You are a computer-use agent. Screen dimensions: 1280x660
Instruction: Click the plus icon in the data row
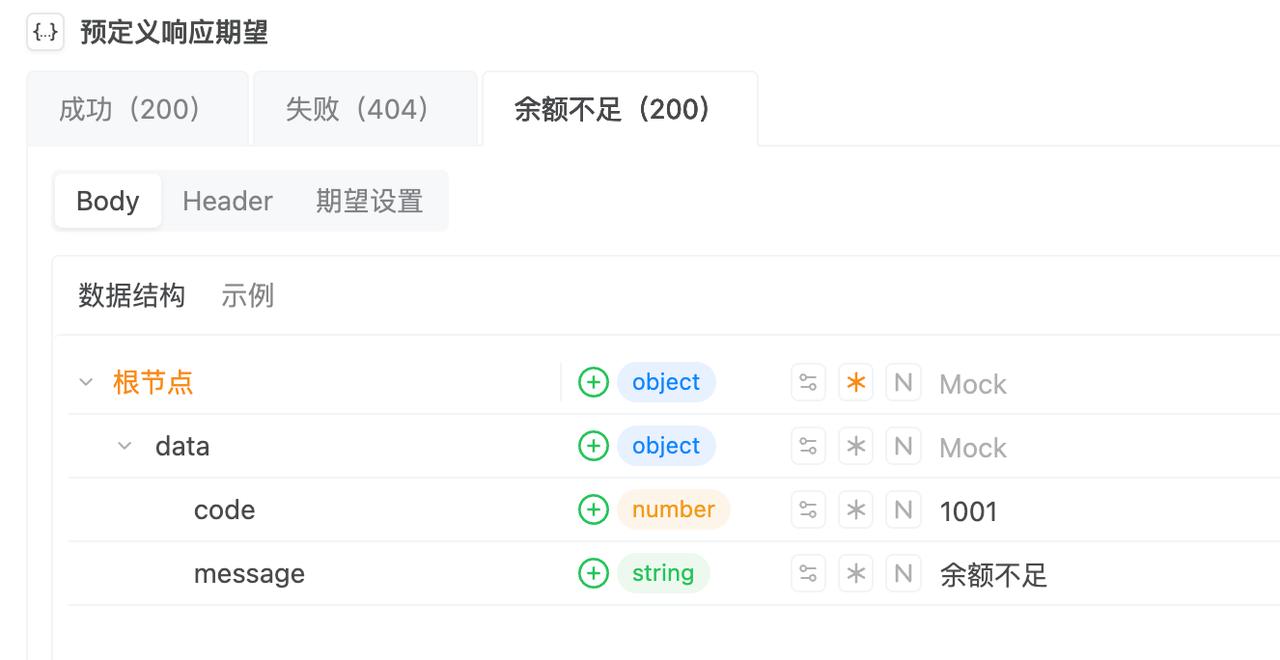click(x=593, y=446)
